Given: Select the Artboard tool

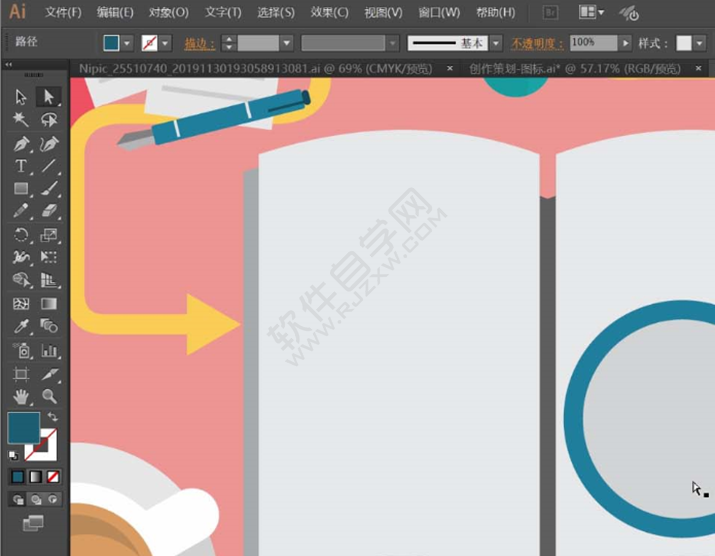Looking at the screenshot, I should 21,374.
